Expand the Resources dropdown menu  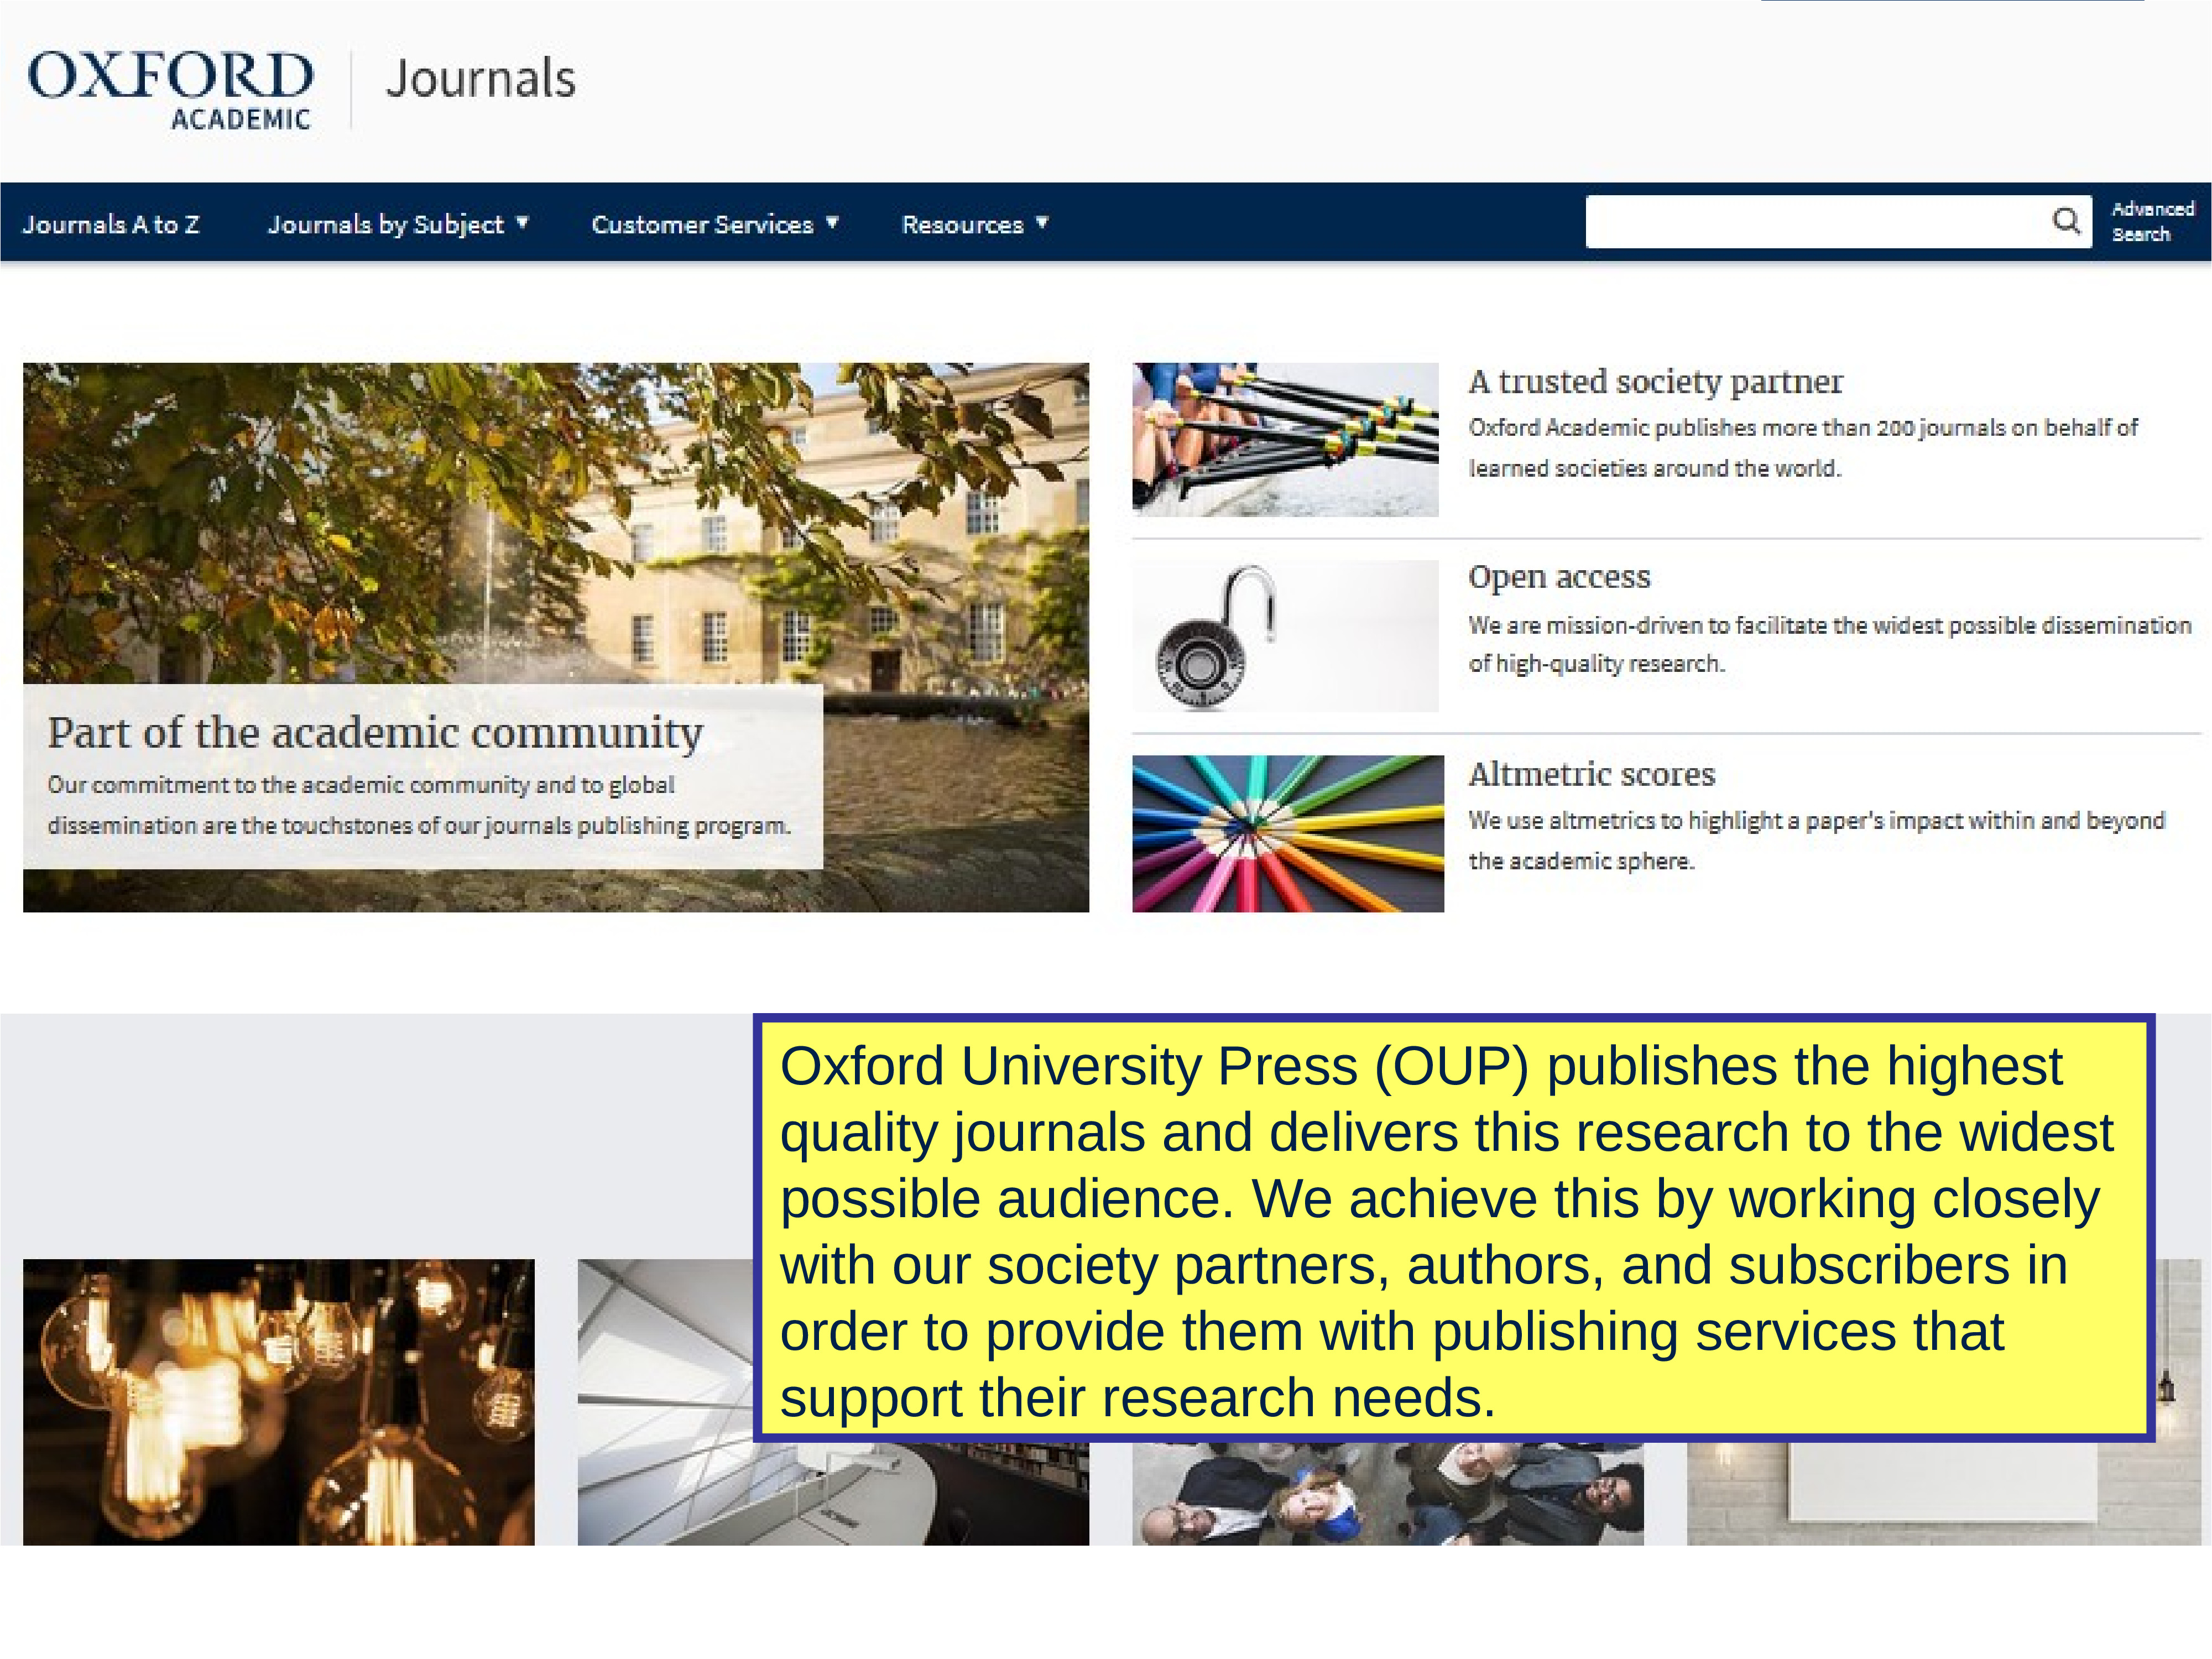pyautogui.click(x=975, y=224)
